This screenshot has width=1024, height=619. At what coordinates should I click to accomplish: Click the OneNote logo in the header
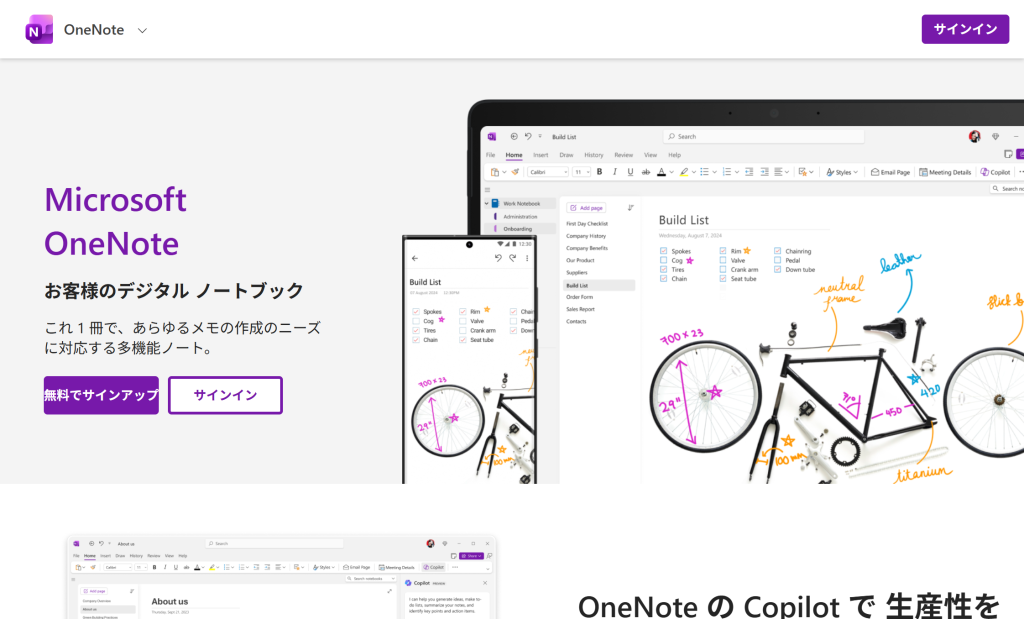pos(40,30)
